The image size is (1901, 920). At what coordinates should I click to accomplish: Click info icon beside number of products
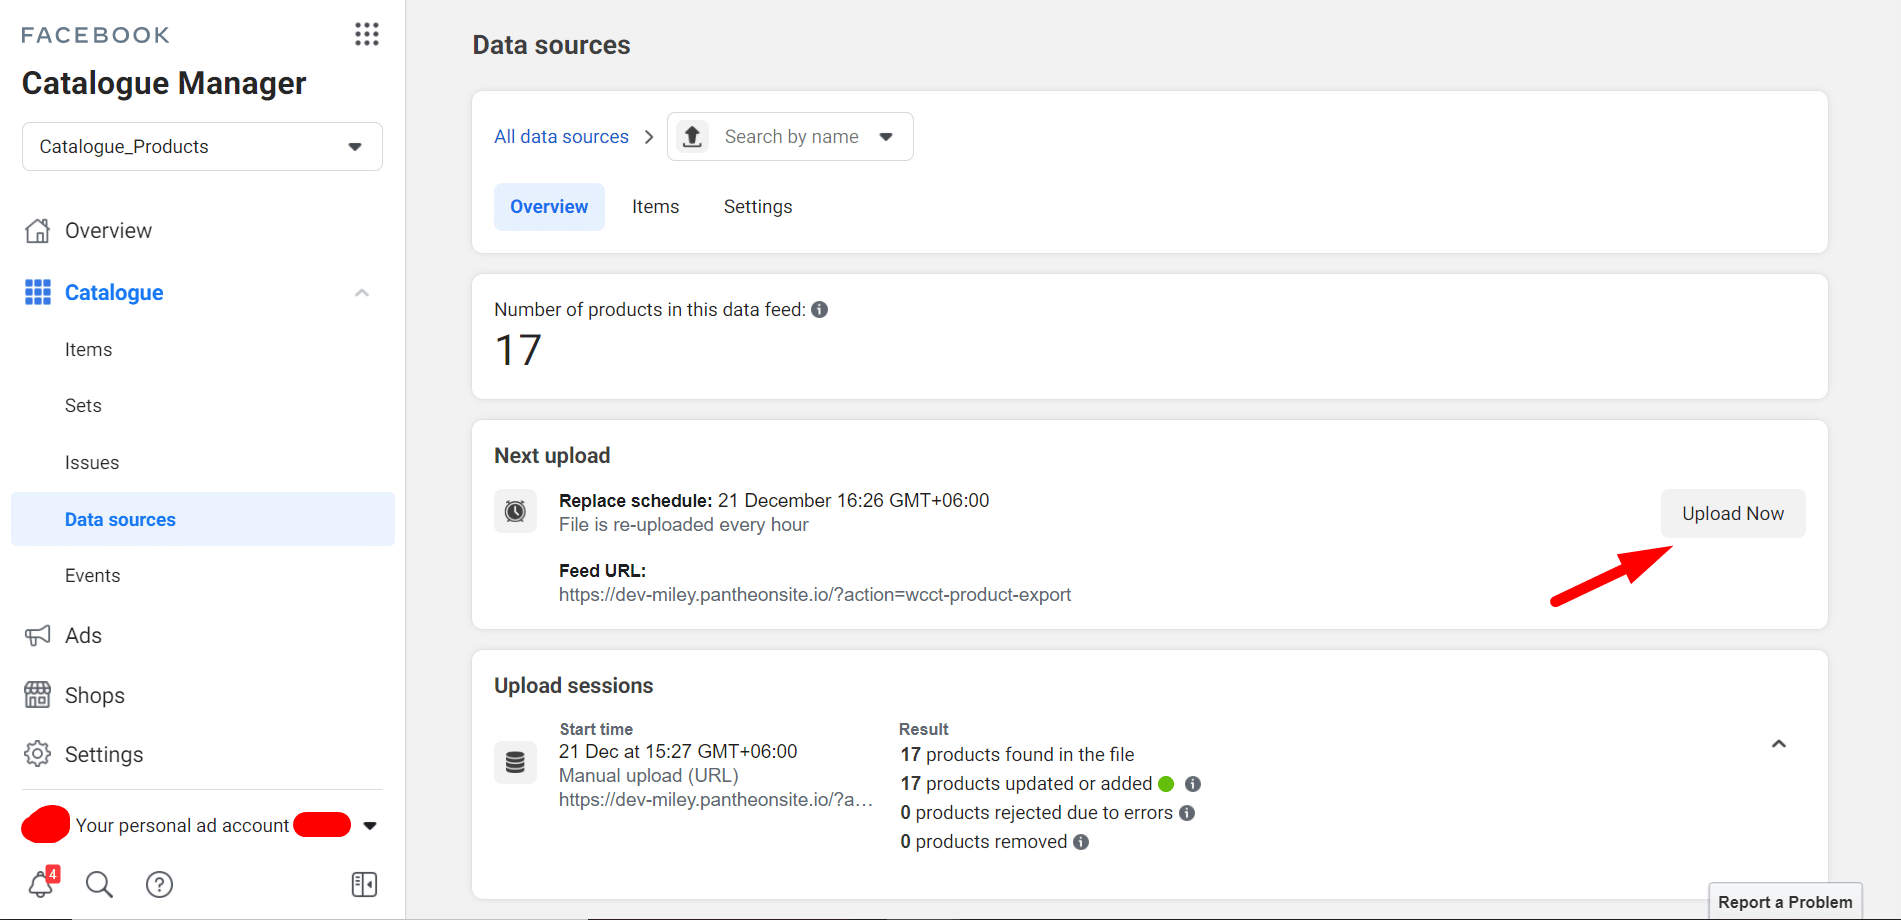point(819,310)
